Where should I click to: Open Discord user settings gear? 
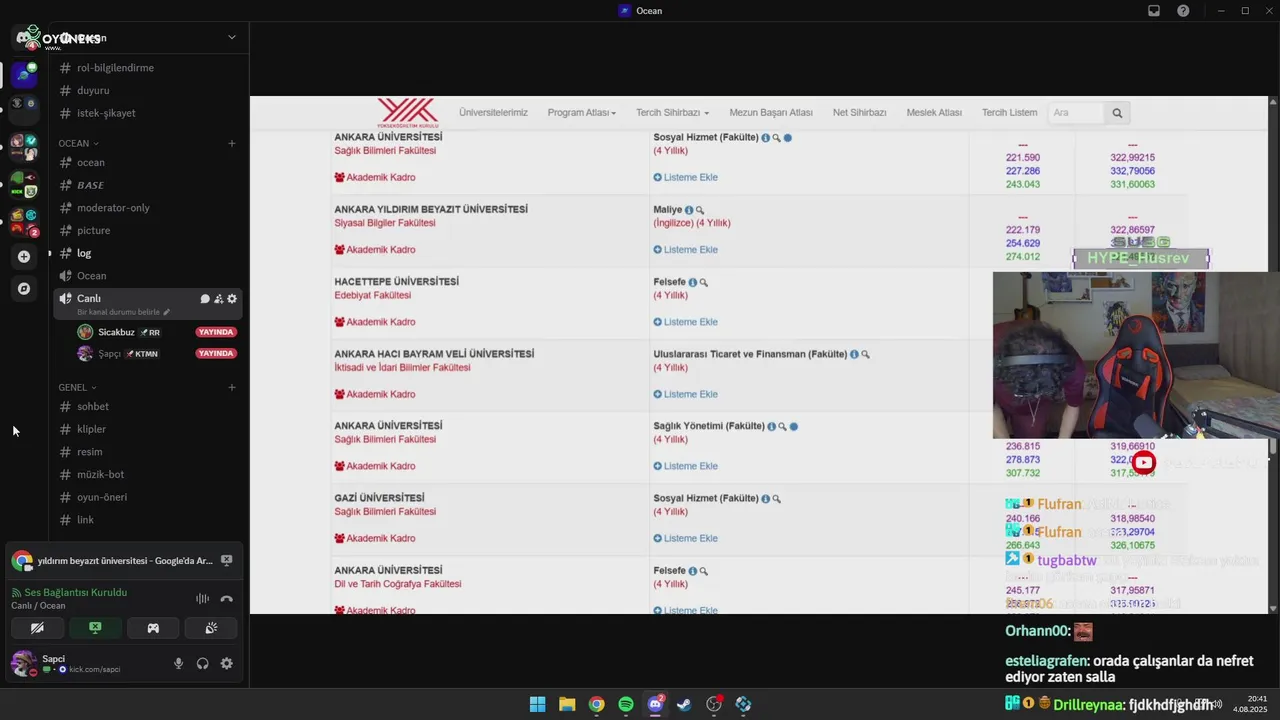[227, 663]
